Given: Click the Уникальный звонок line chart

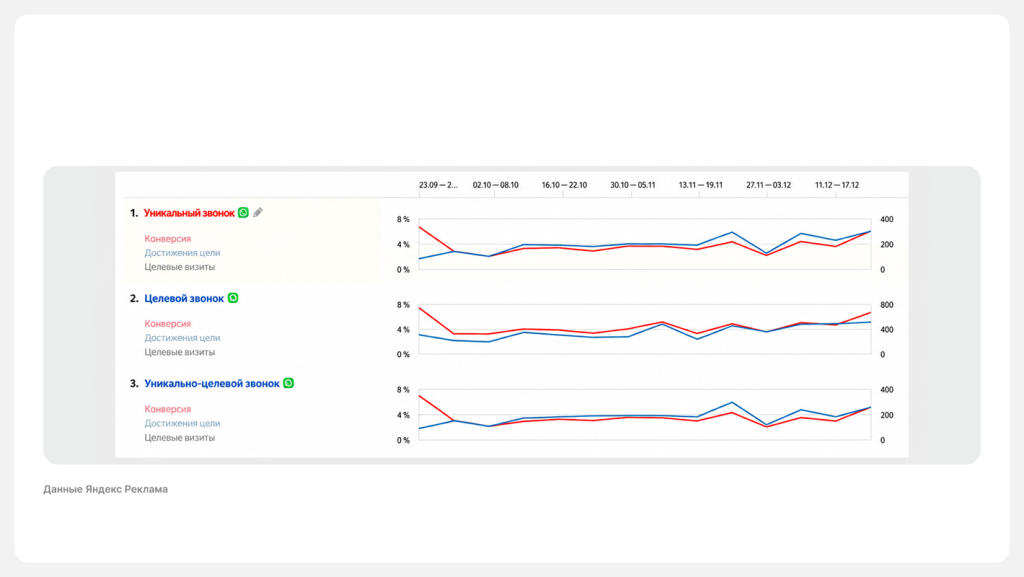Looking at the screenshot, I should (645, 244).
